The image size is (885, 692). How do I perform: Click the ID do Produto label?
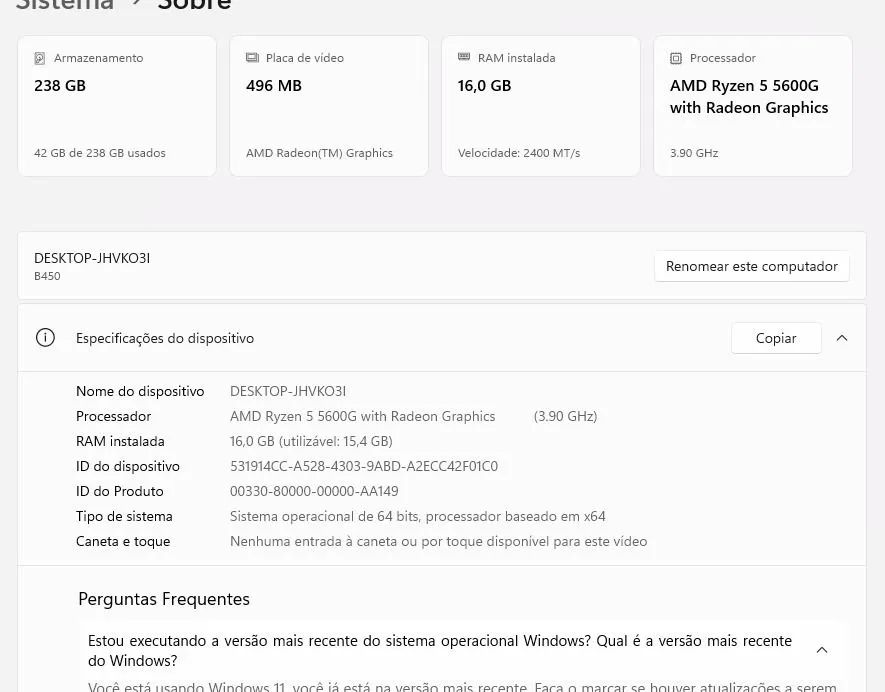[120, 491]
